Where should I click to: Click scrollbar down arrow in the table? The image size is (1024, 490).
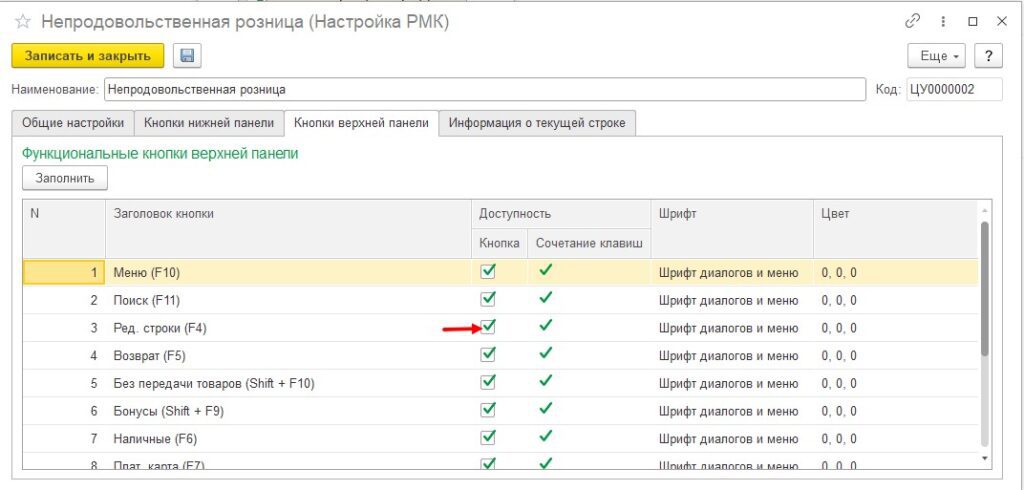[985, 457]
